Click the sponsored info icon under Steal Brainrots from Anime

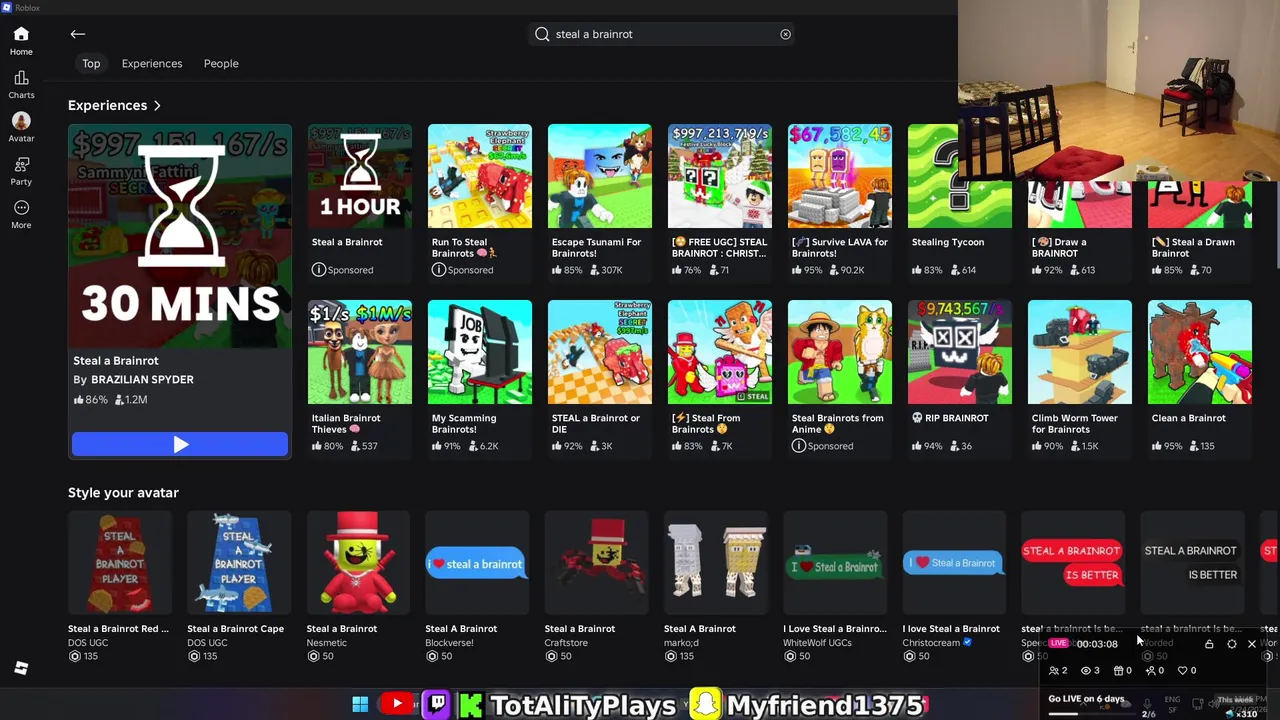pyautogui.click(x=798, y=446)
